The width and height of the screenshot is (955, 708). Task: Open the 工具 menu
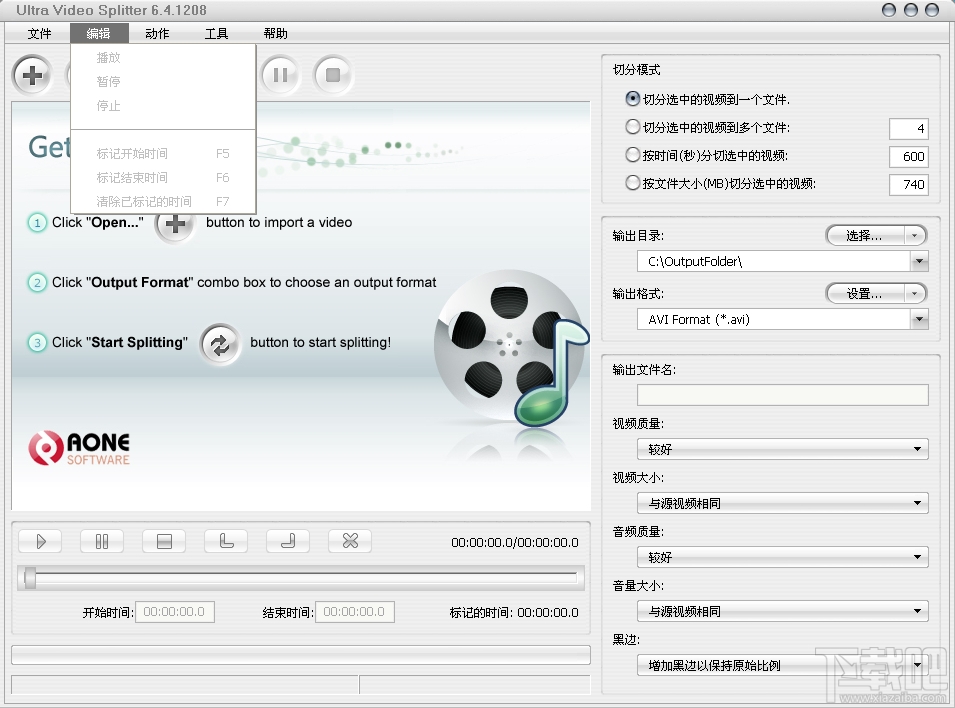click(x=216, y=33)
